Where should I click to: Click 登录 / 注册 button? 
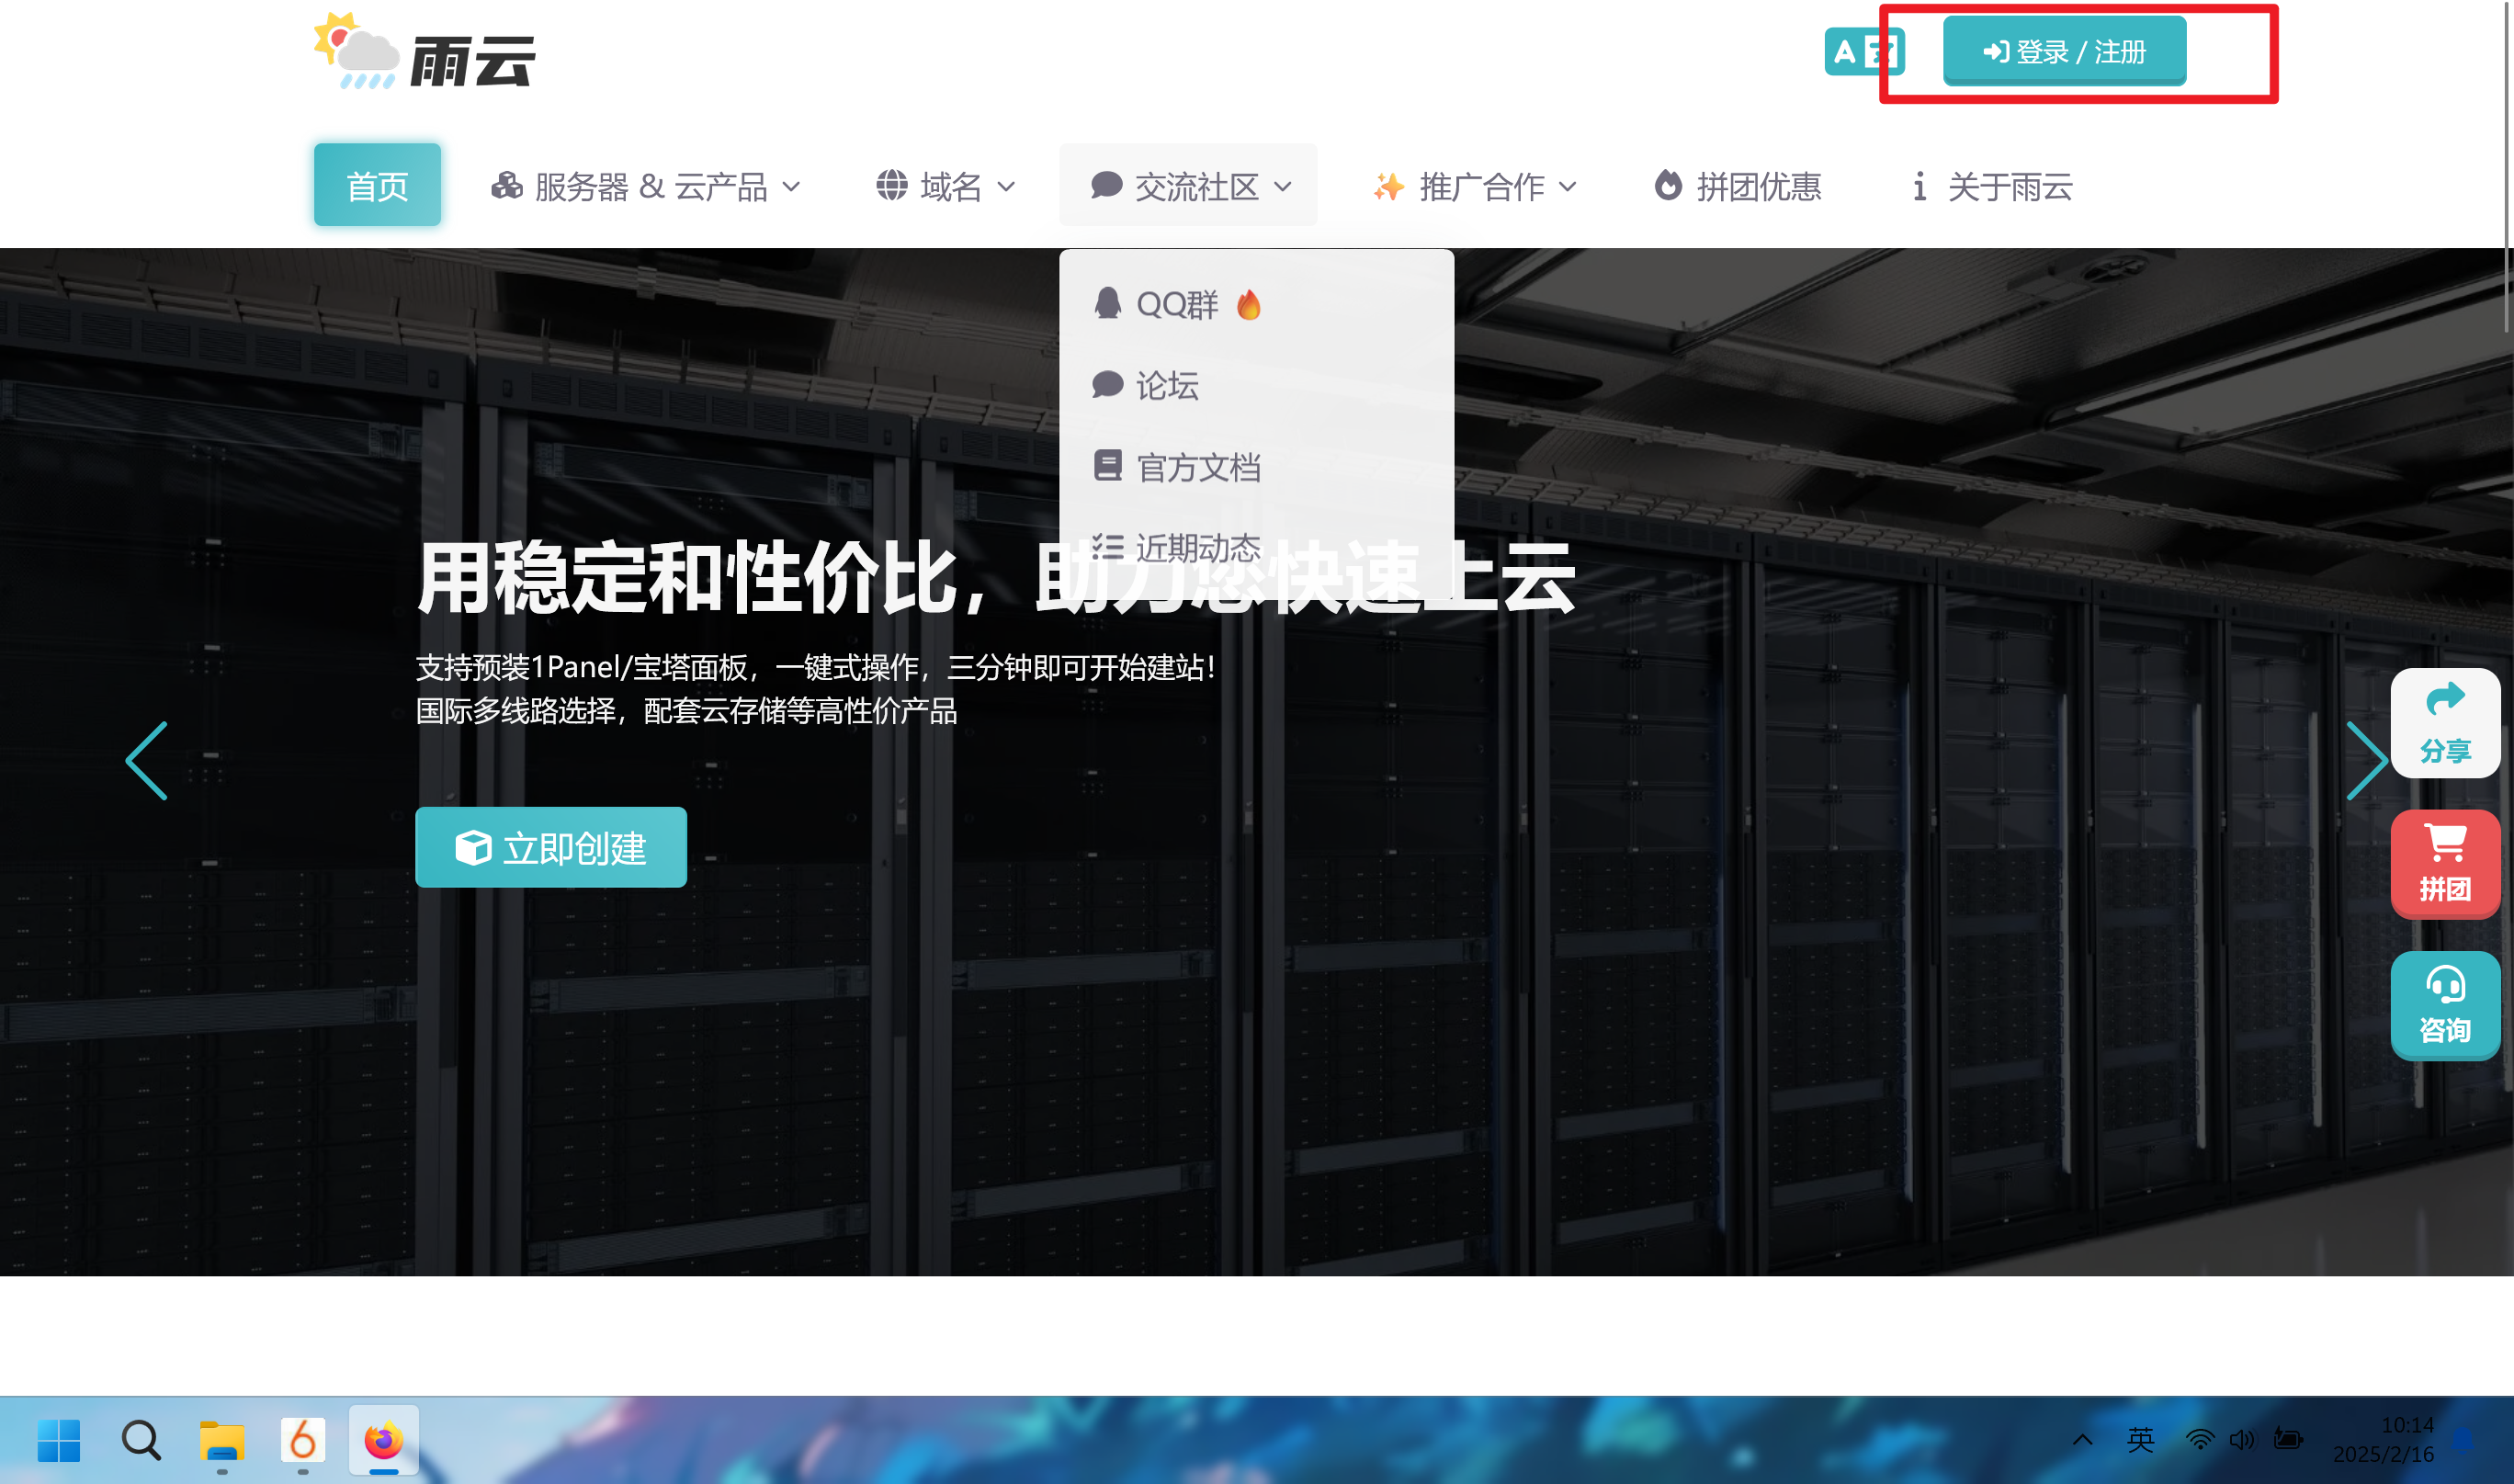coord(2064,51)
